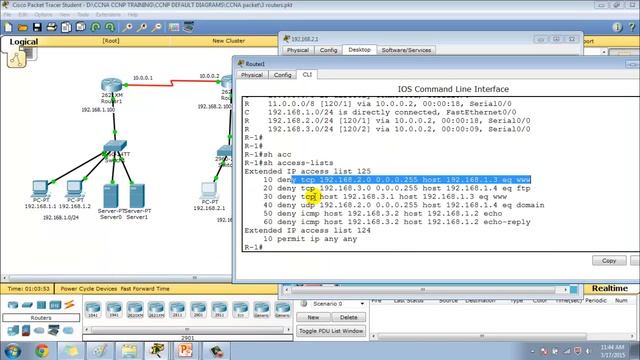Image resolution: width=640 pixels, height=360 pixels.
Task: Pick the 2620XM router model
Action: pos(135,310)
